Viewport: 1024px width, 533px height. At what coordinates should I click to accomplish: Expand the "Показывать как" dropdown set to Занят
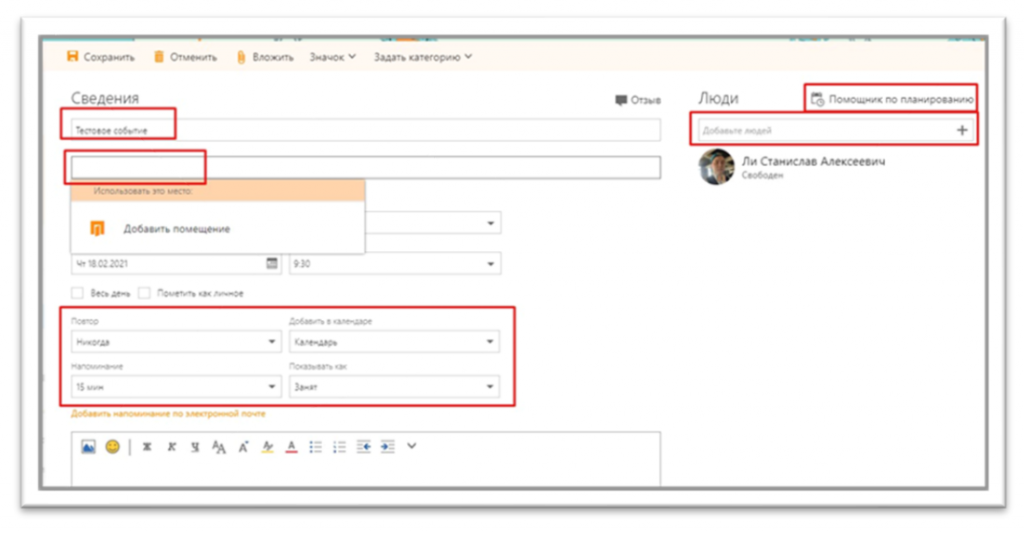[393, 386]
